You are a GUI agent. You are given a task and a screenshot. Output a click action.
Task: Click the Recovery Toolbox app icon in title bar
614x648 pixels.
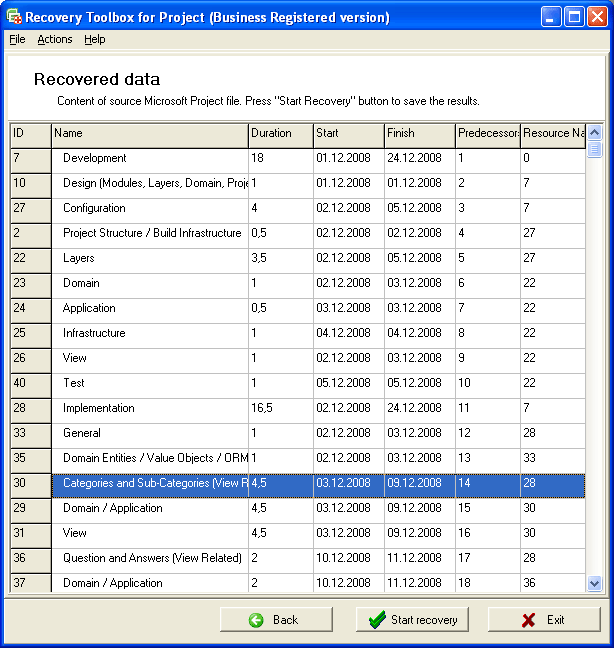pyautogui.click(x=13, y=17)
